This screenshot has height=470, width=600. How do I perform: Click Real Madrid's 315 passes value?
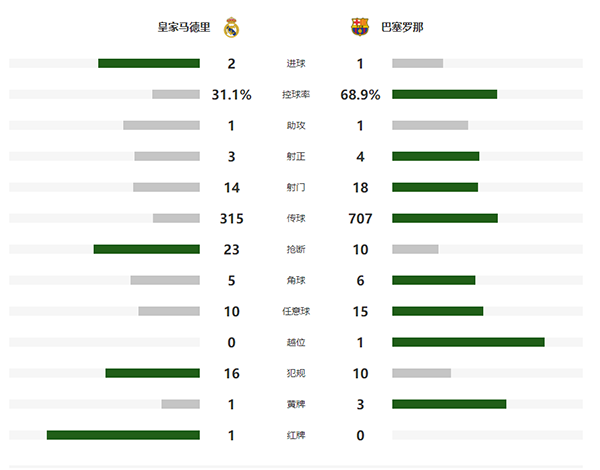(232, 218)
